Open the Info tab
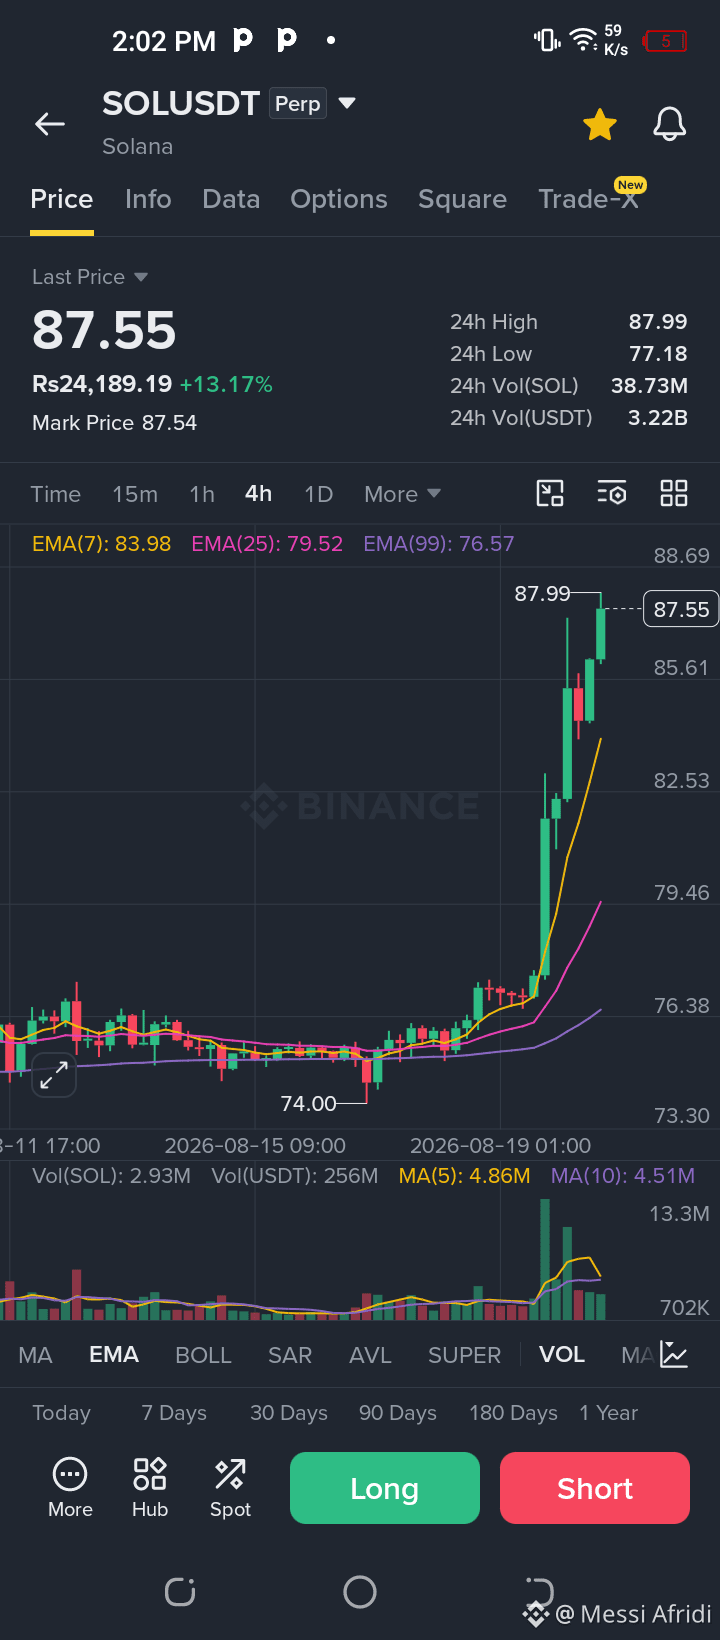Image resolution: width=720 pixels, height=1640 pixels. click(x=148, y=199)
